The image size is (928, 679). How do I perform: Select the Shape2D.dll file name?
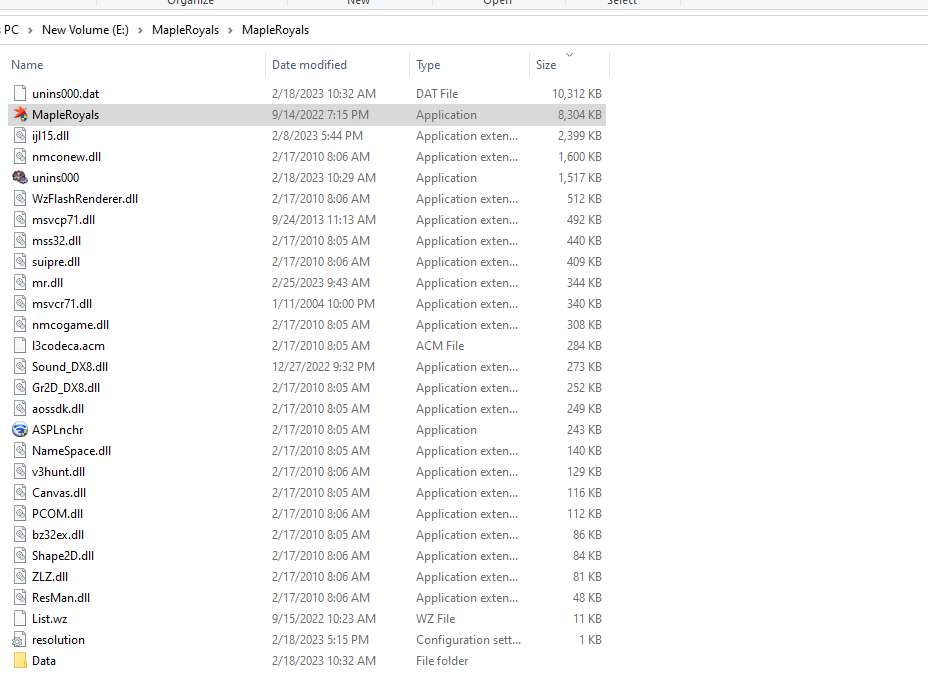(63, 556)
